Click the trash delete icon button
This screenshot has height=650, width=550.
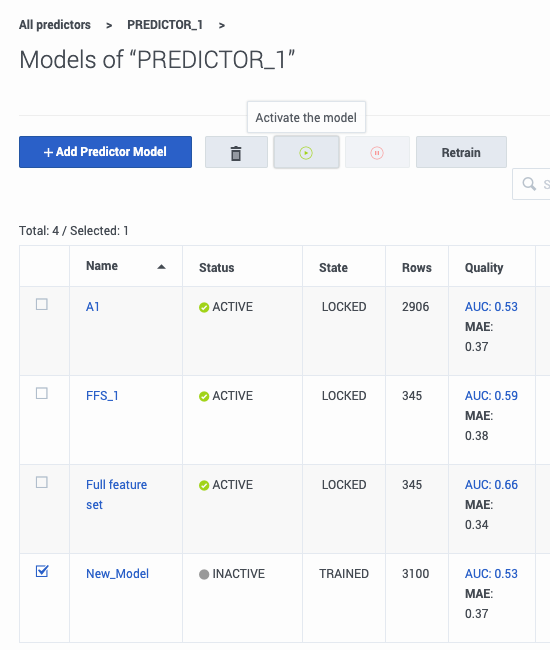click(236, 153)
